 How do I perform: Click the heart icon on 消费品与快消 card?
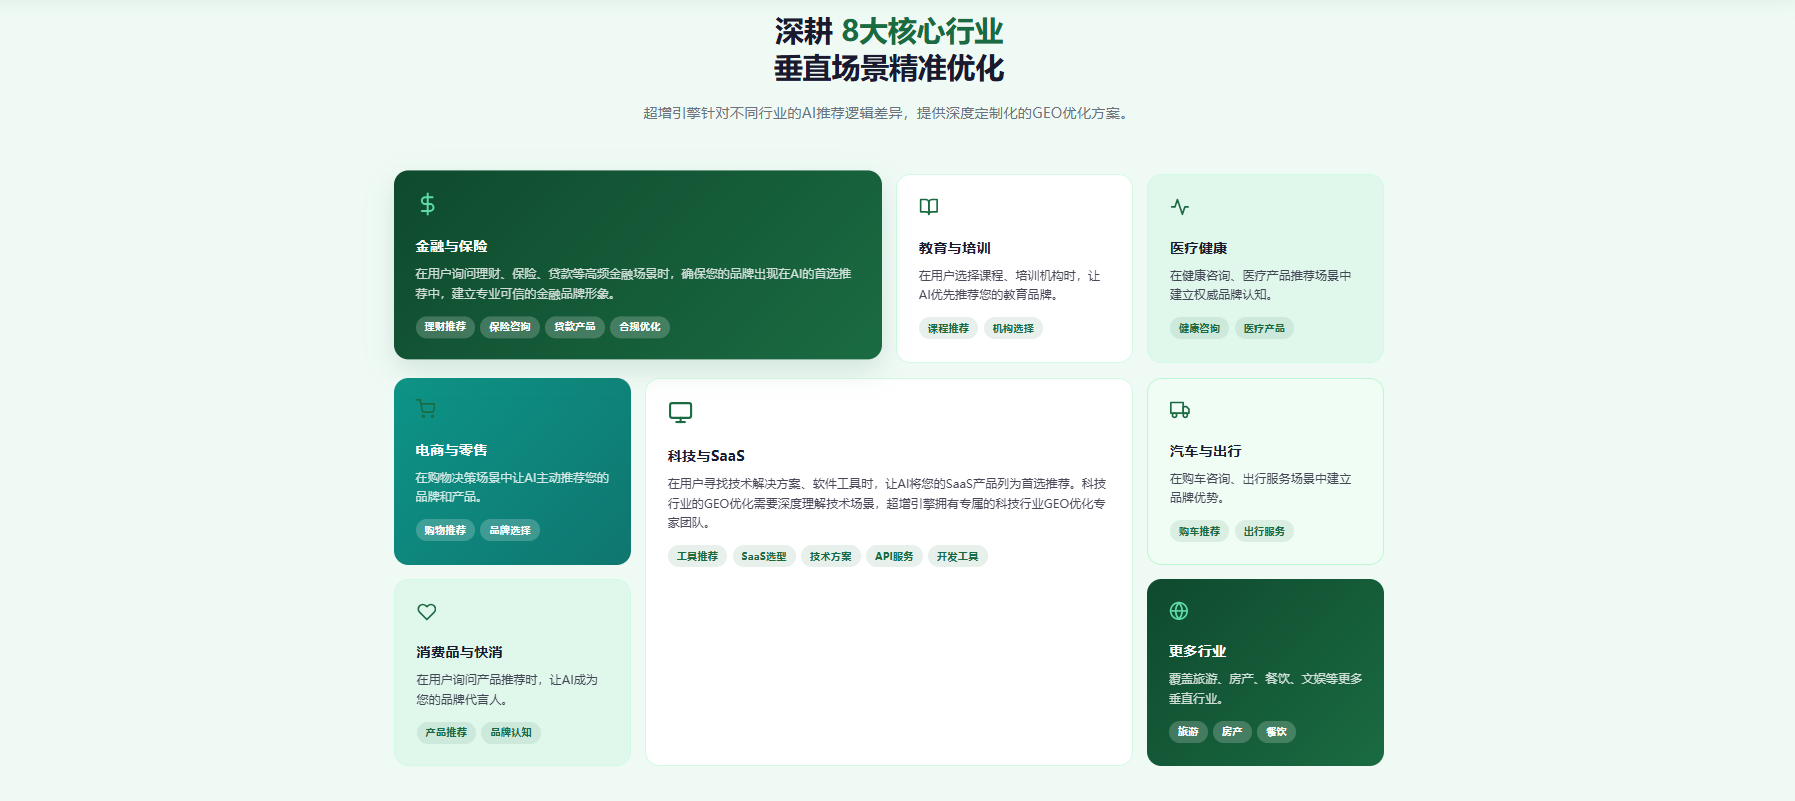[x=427, y=611]
